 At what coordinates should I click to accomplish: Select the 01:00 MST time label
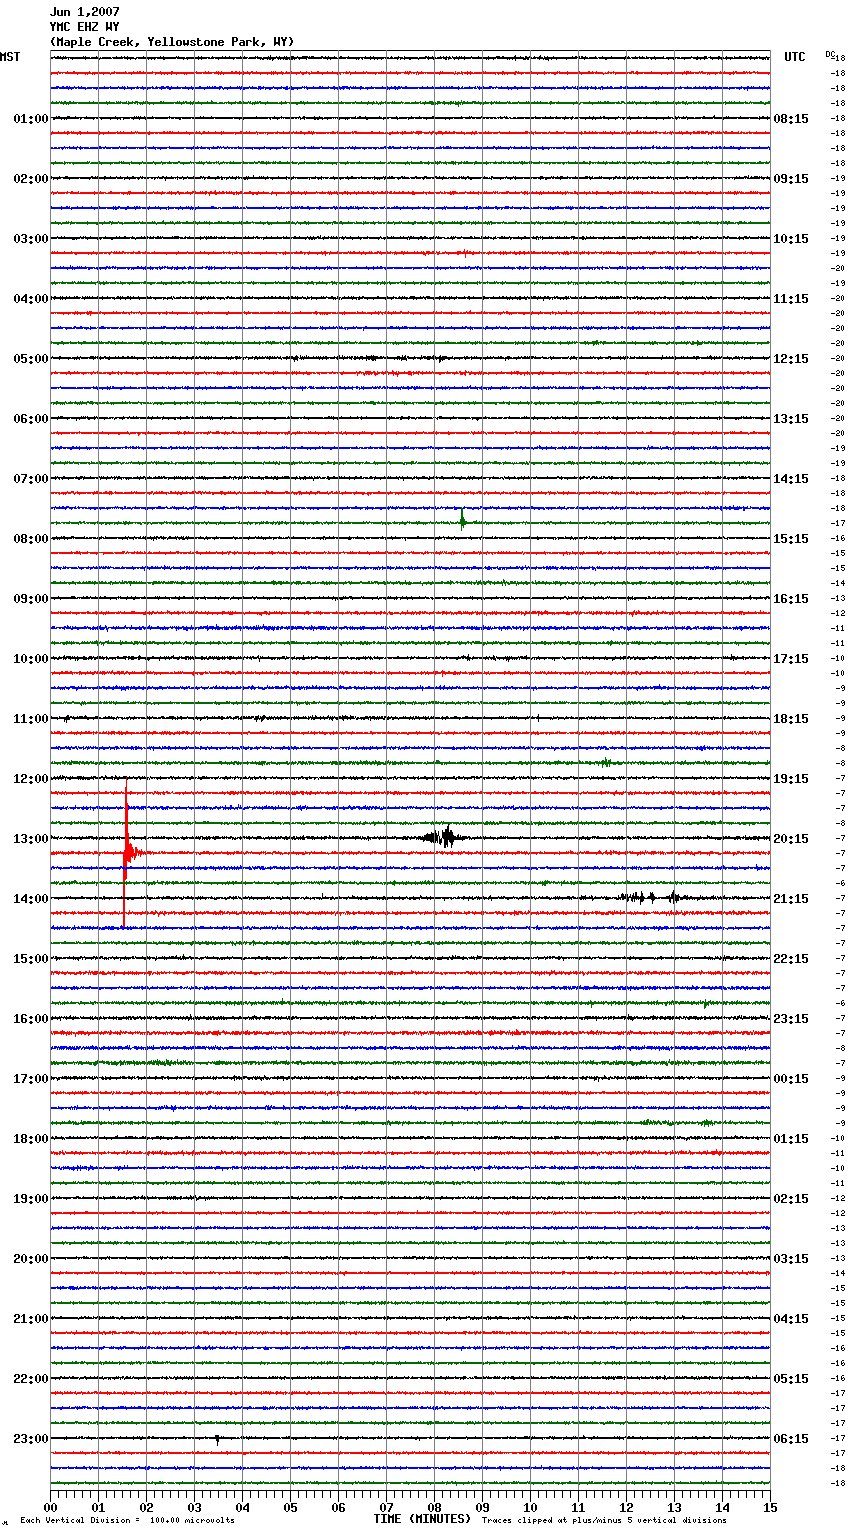[30, 119]
